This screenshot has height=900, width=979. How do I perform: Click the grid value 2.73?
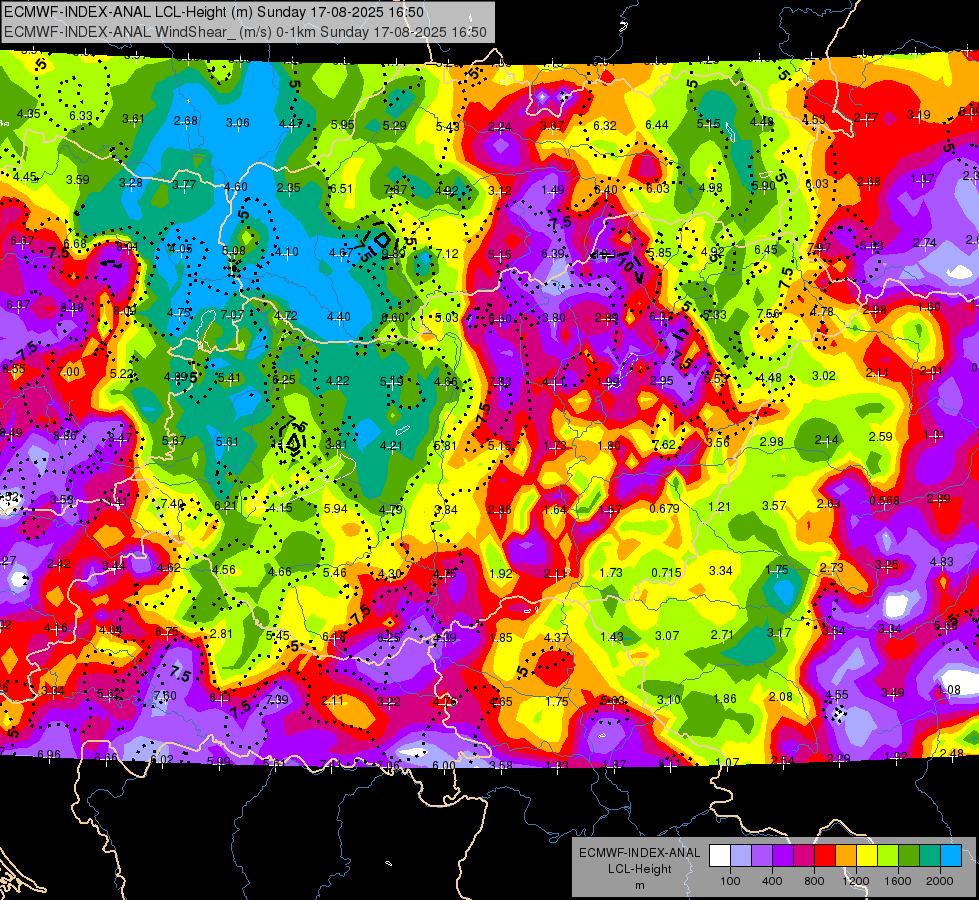tap(832, 567)
